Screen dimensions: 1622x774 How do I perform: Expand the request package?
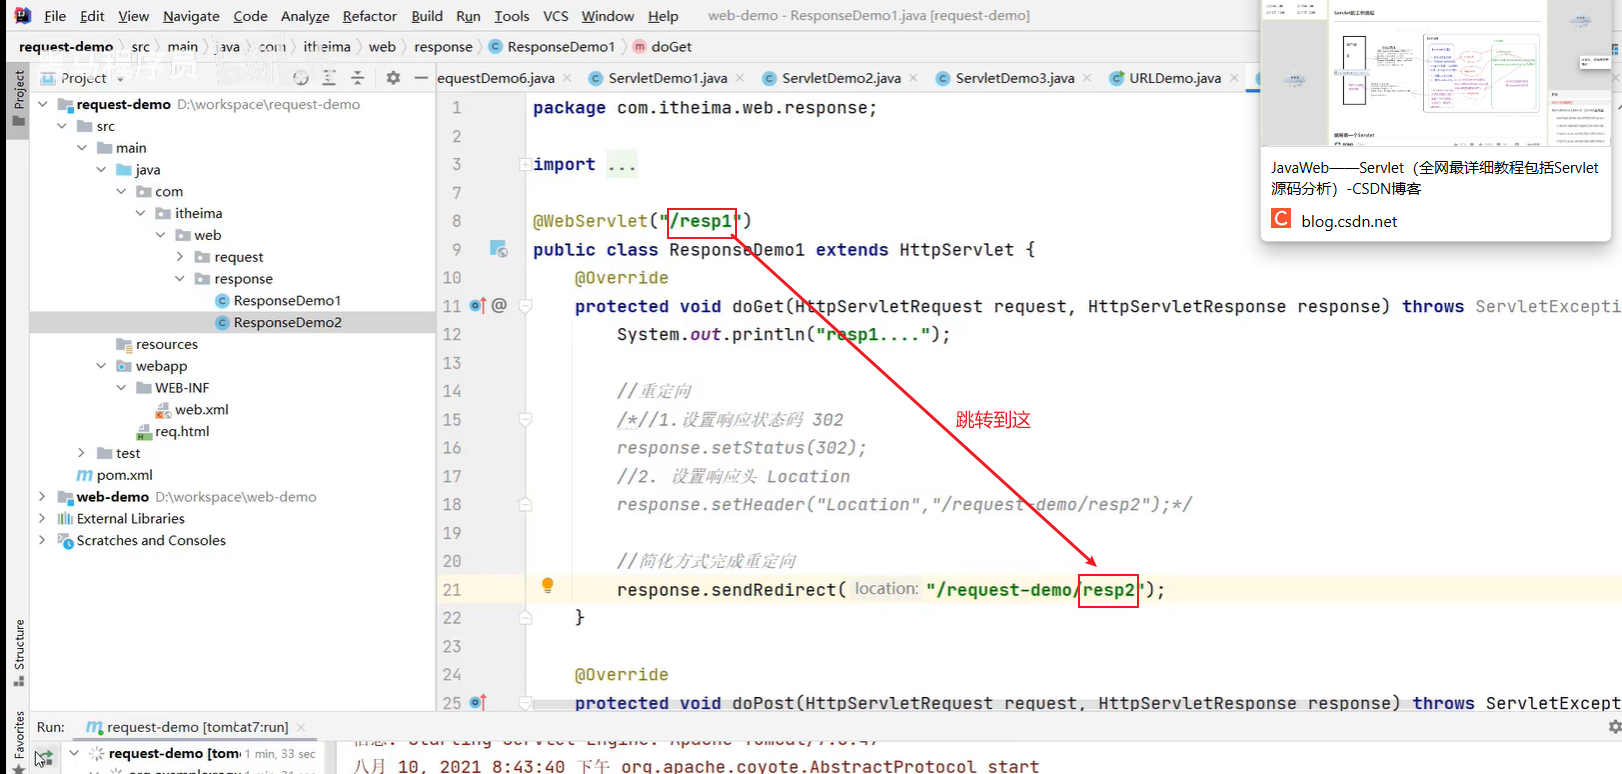(x=180, y=257)
